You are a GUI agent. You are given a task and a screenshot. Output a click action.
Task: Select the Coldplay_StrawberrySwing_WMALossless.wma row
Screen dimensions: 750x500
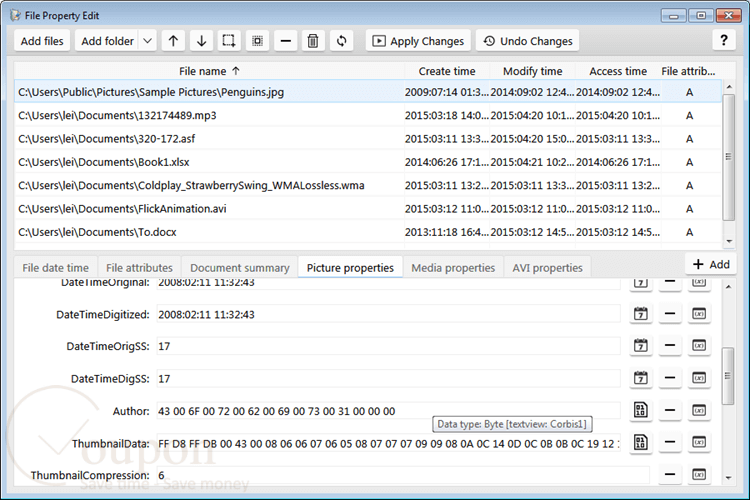367,185
